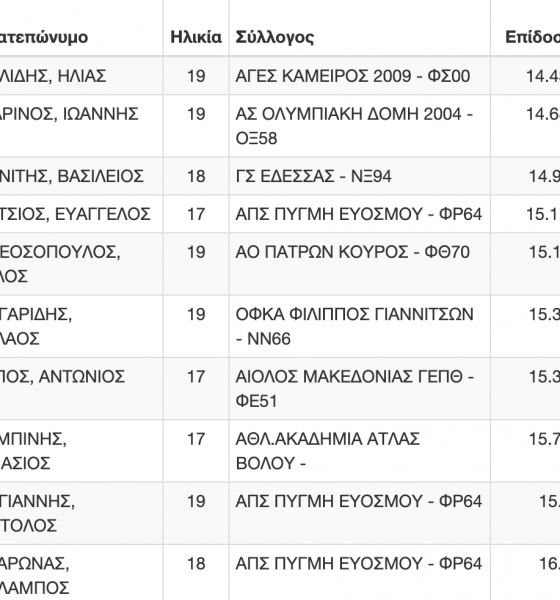Viewport: 560px width, 600px height.
Task: Click age 18 in ΕΔΕΣΣΑΣ row
Action: [x=196, y=176]
